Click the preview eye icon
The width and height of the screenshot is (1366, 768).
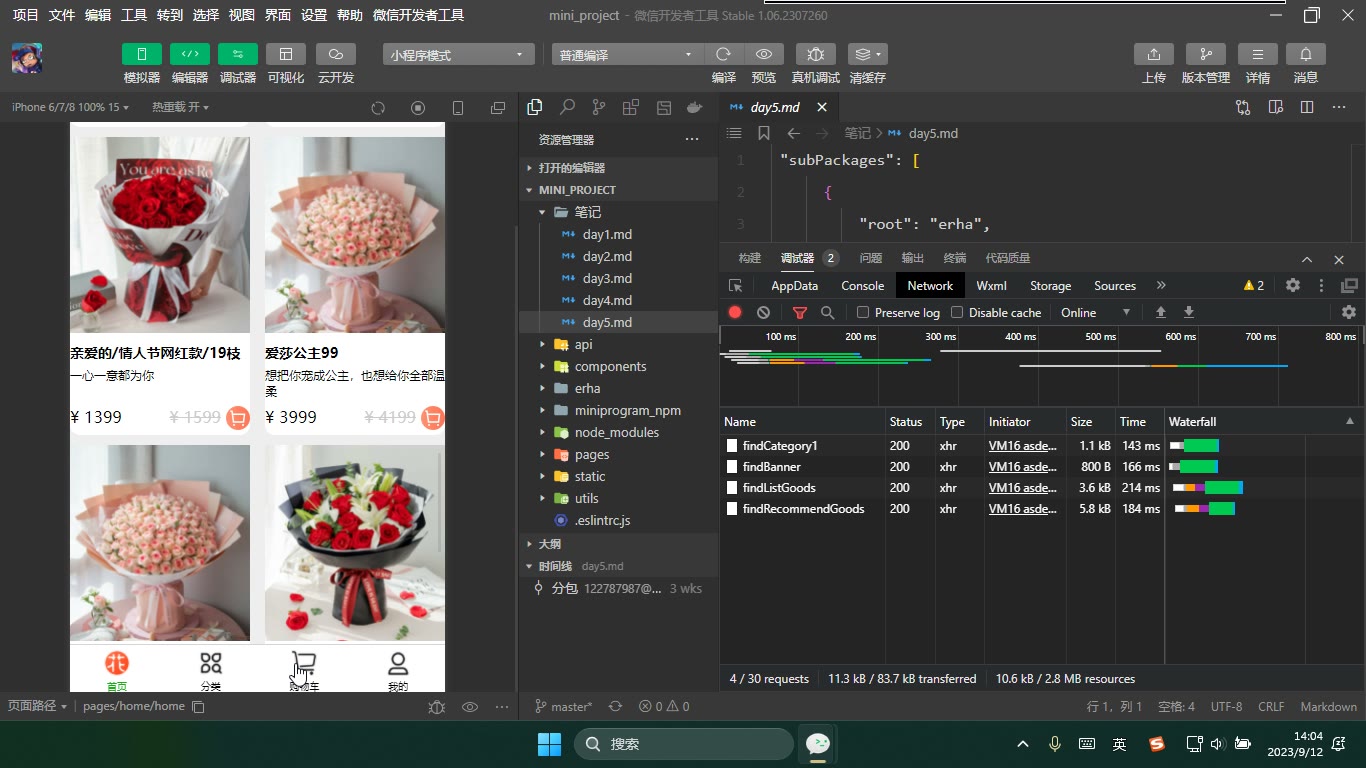tap(764, 54)
